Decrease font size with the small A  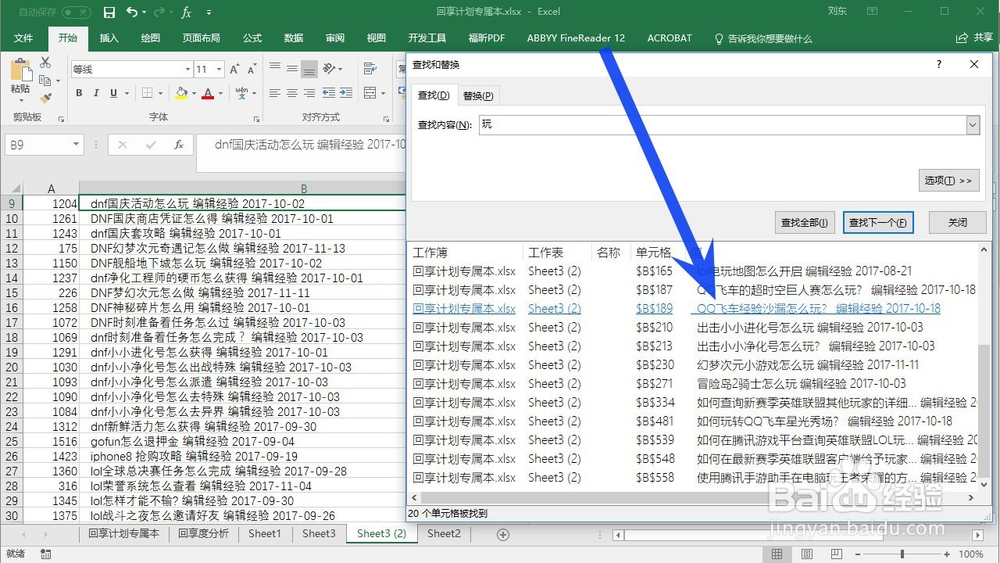click(x=251, y=69)
